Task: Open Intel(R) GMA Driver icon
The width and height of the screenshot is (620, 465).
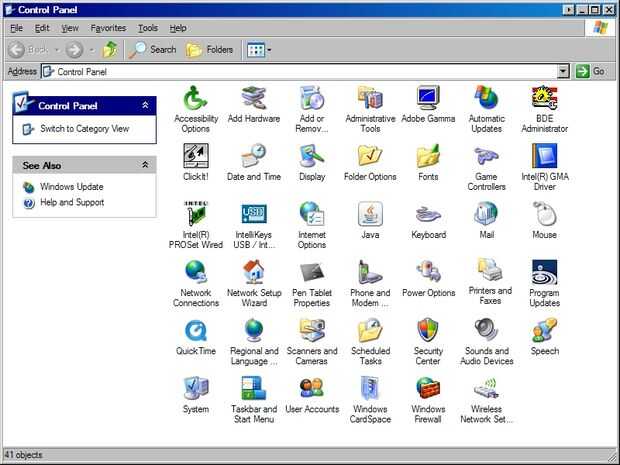Action: click(x=544, y=156)
